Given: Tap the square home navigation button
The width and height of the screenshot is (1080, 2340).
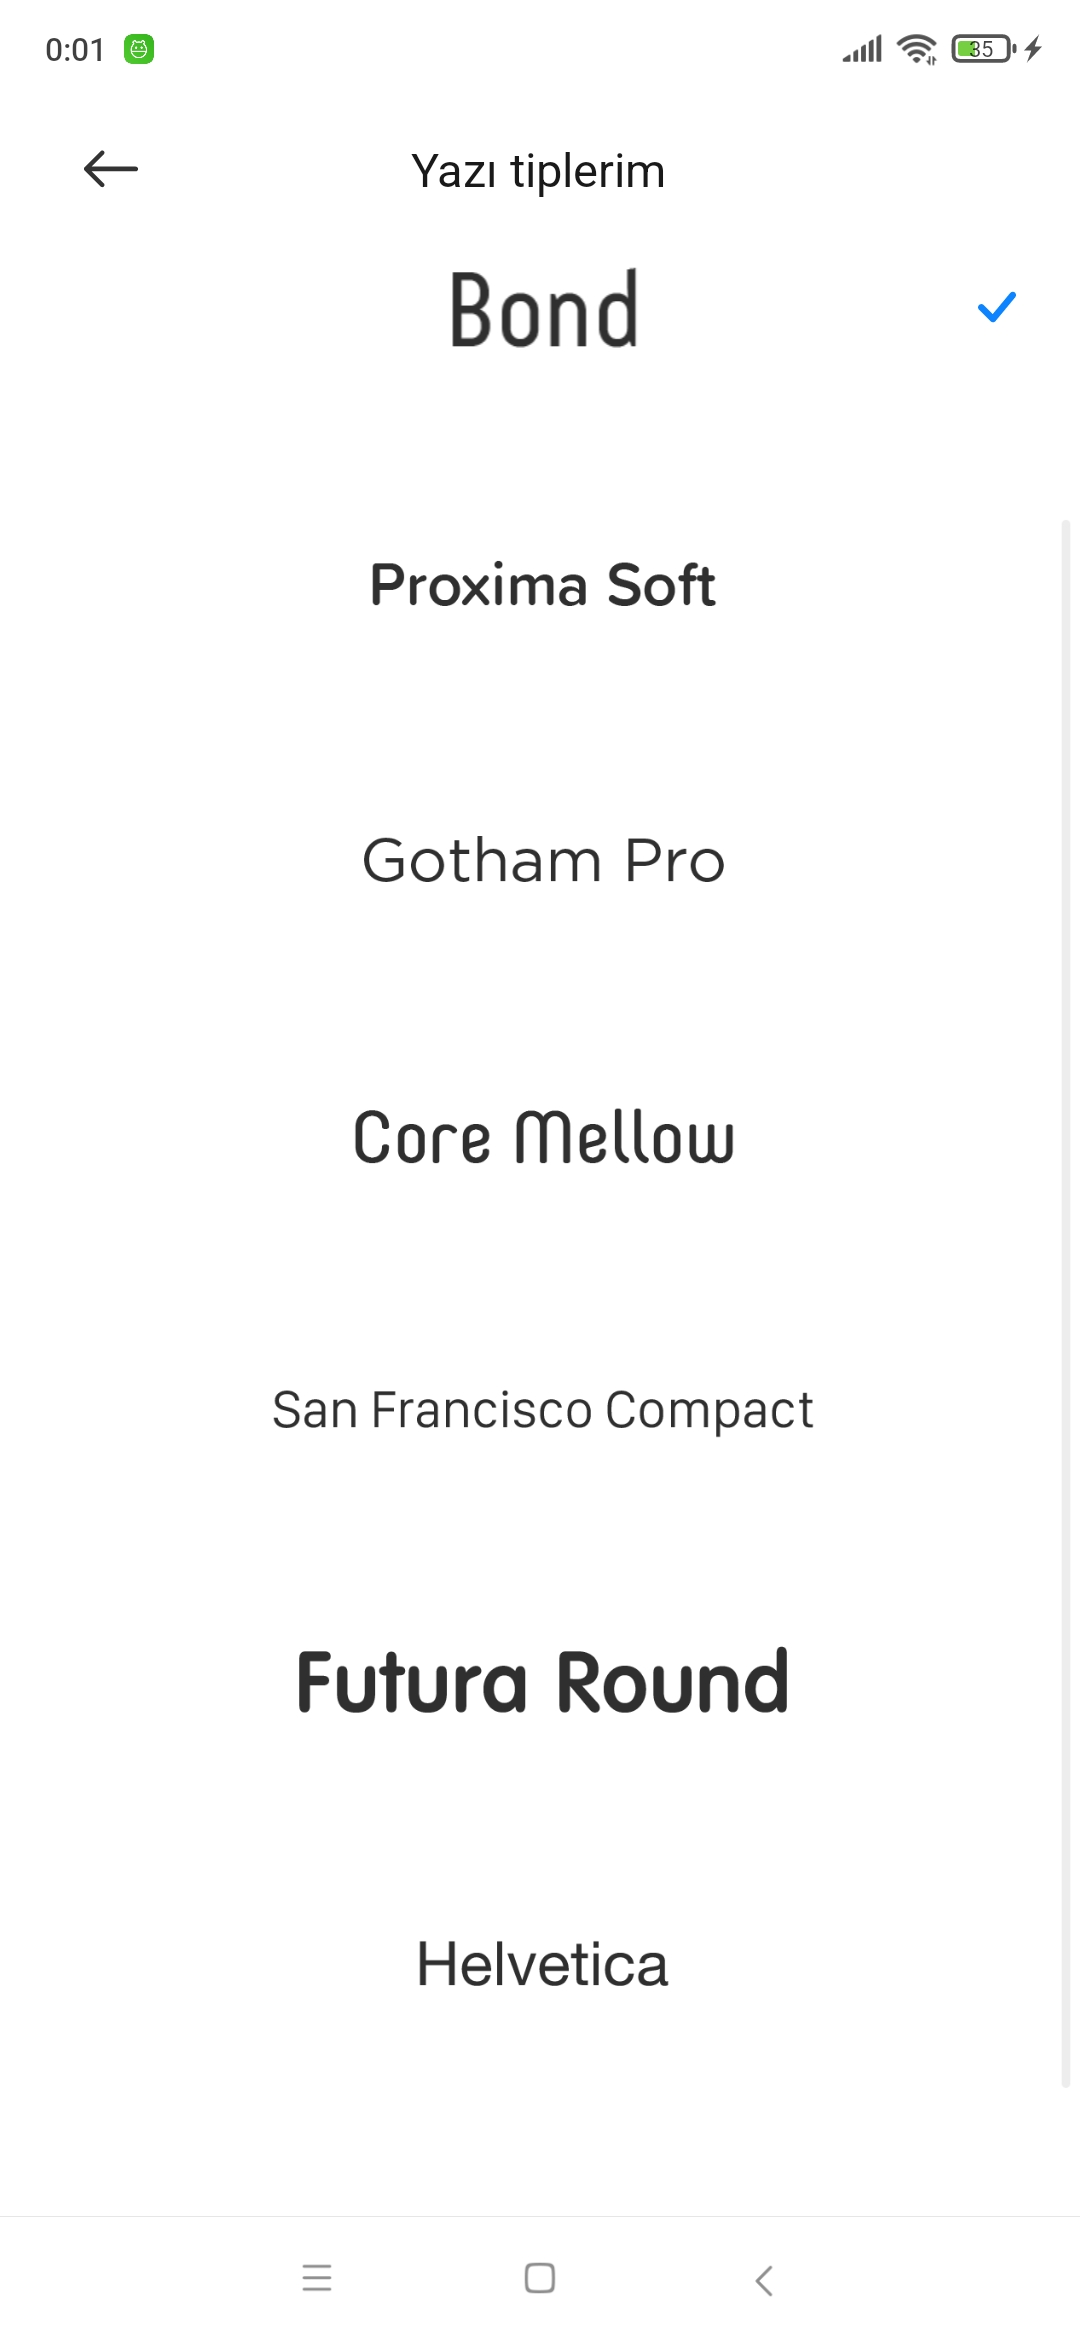Looking at the screenshot, I should pyautogui.click(x=540, y=2278).
